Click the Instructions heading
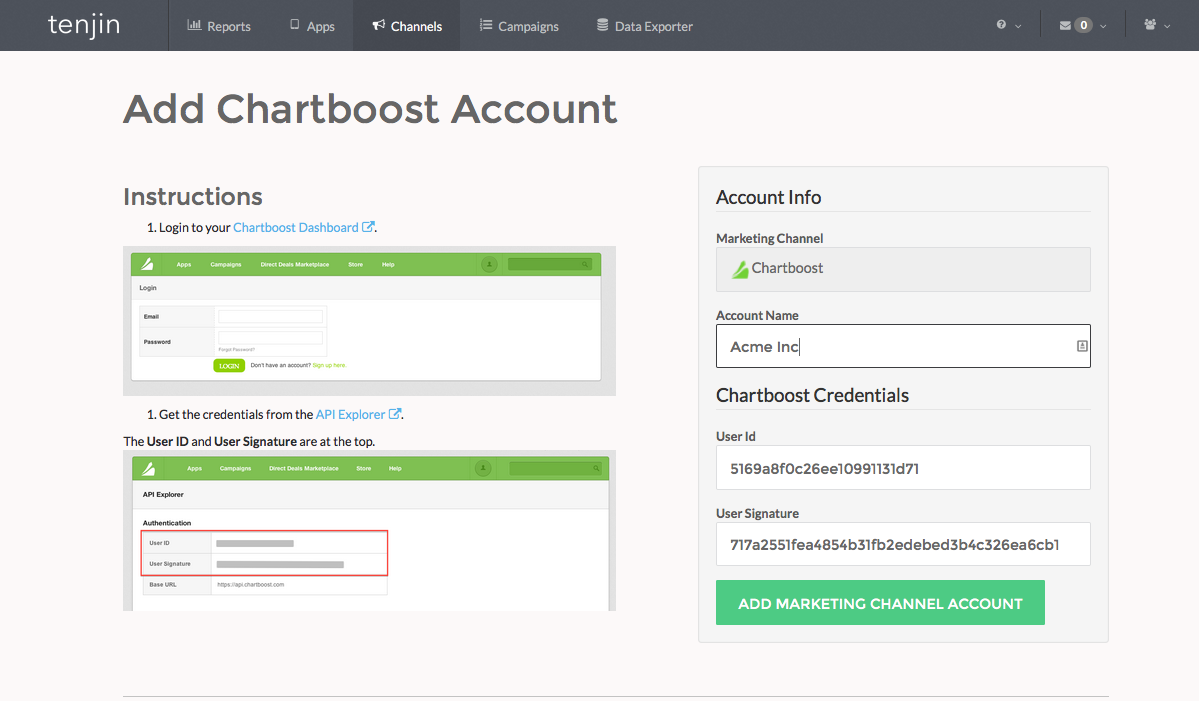Viewport: 1199px width, 701px height. [x=193, y=196]
